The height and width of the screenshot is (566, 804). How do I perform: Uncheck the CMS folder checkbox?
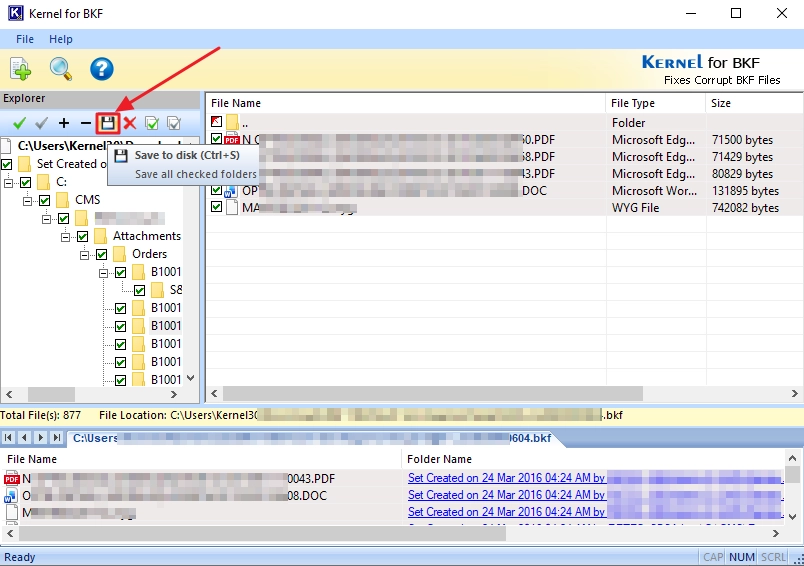(45, 200)
